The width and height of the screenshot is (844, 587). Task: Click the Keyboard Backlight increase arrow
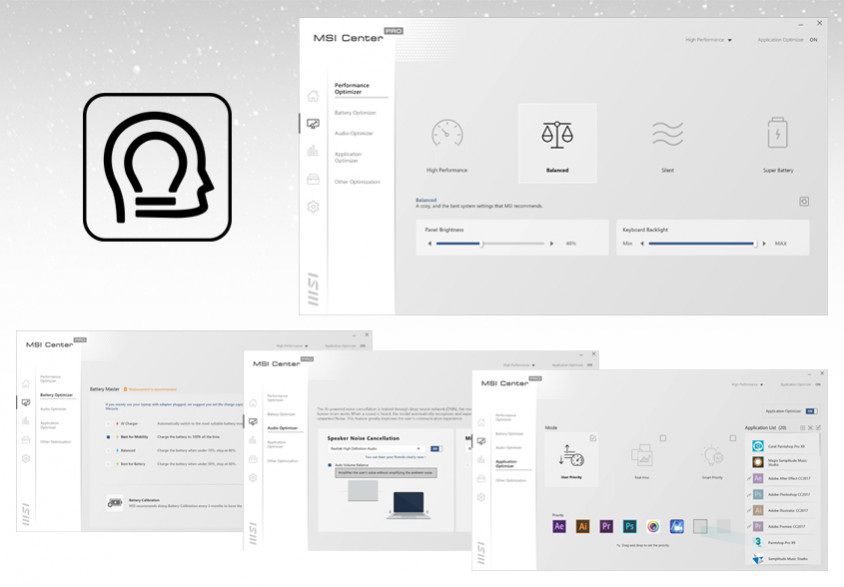tap(764, 244)
